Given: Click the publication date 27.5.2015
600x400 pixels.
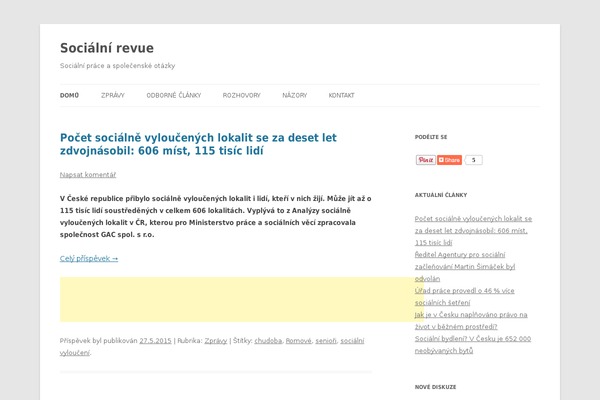Looking at the screenshot, I should point(156,340).
